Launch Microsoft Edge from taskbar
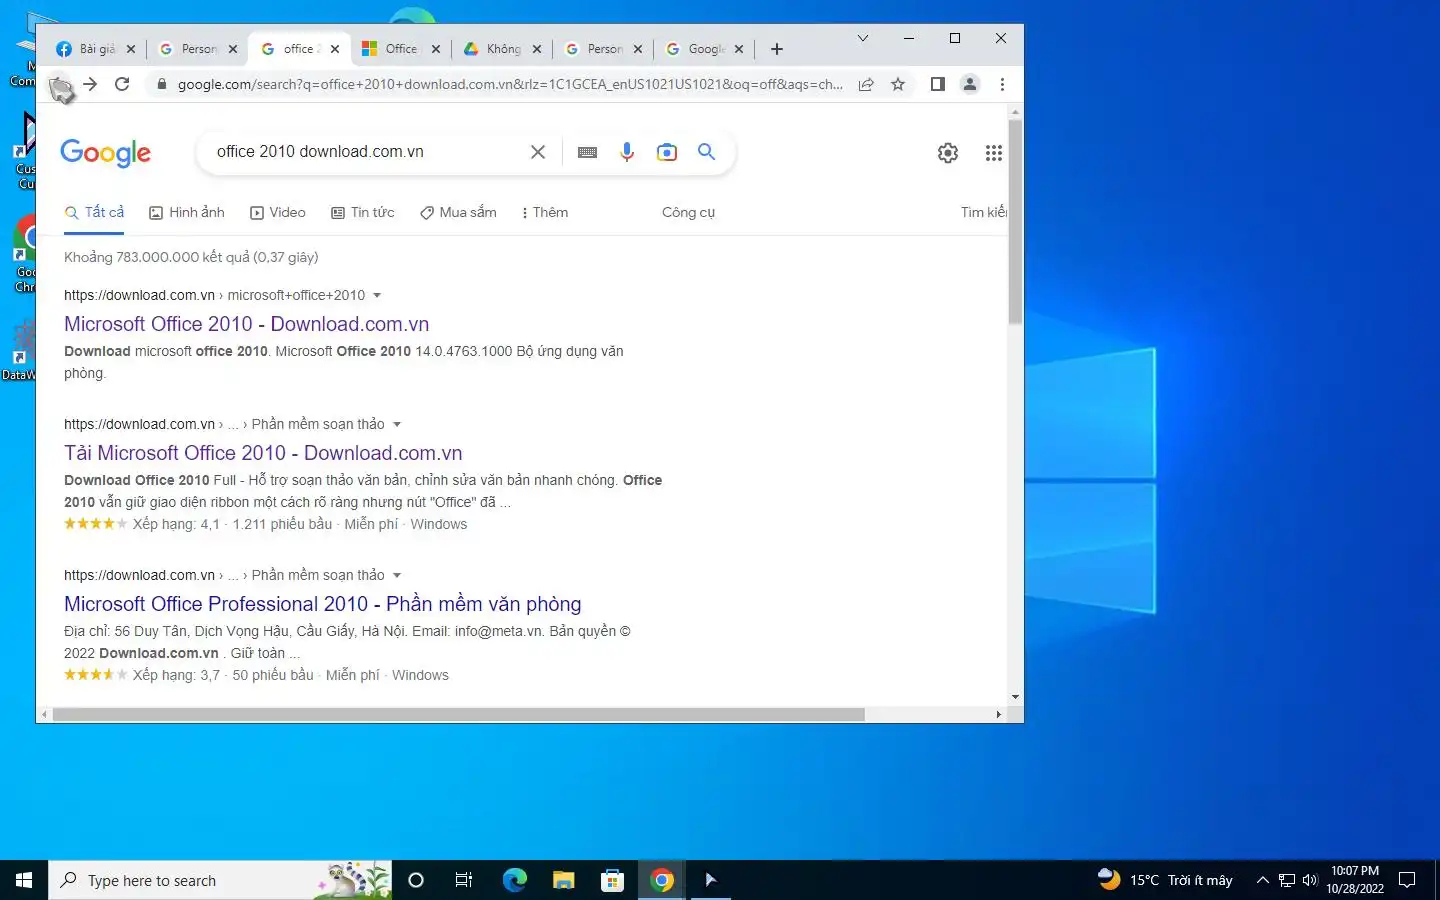Image resolution: width=1440 pixels, height=900 pixels. [x=514, y=880]
